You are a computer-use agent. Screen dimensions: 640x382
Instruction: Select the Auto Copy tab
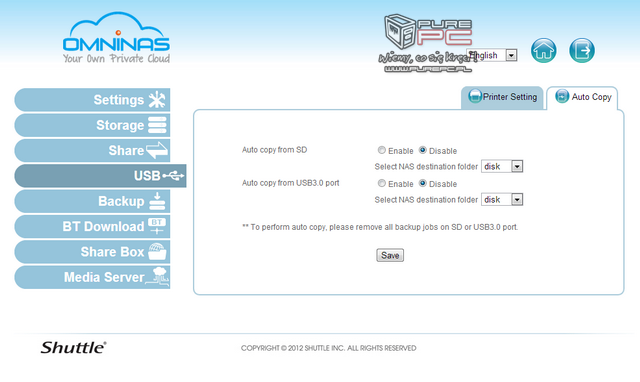point(582,97)
